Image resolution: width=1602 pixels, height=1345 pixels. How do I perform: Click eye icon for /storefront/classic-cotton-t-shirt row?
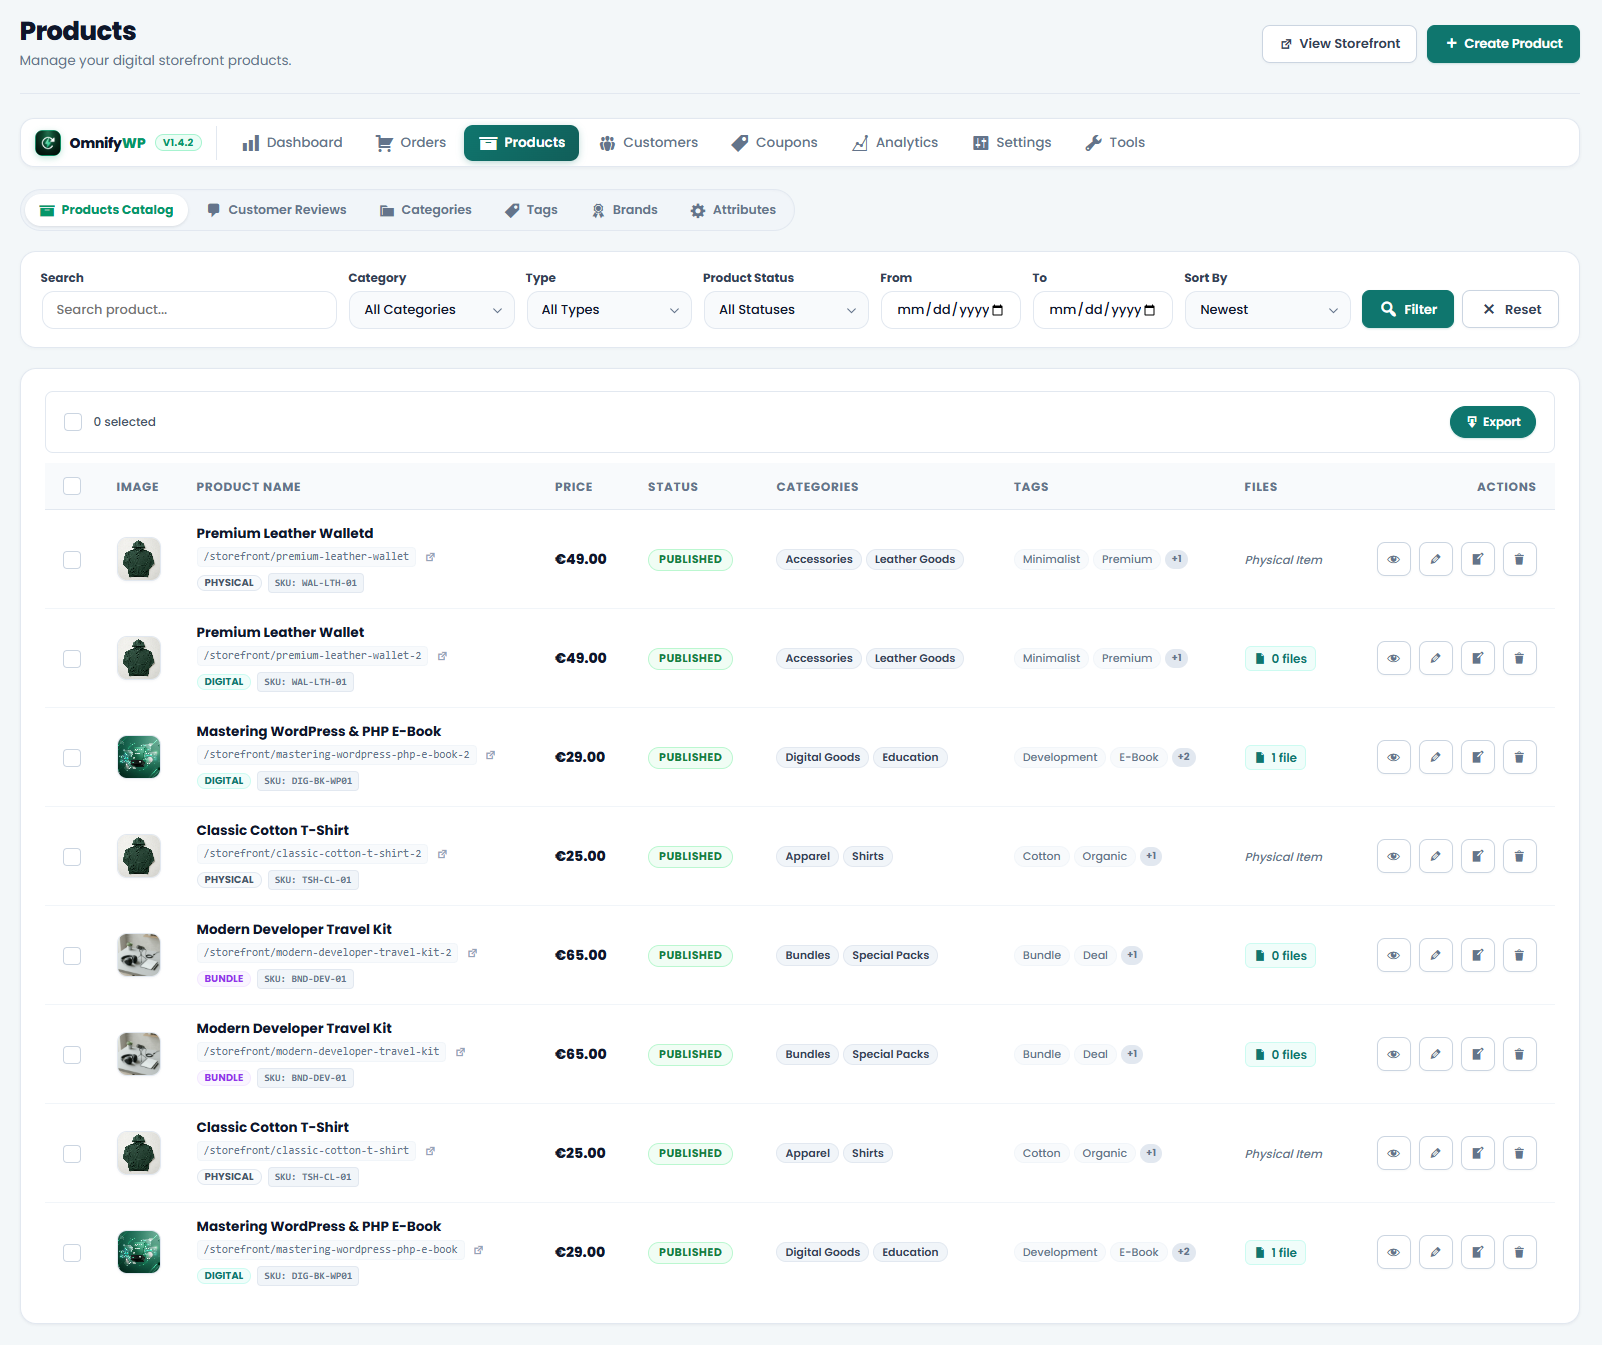click(x=1393, y=1153)
